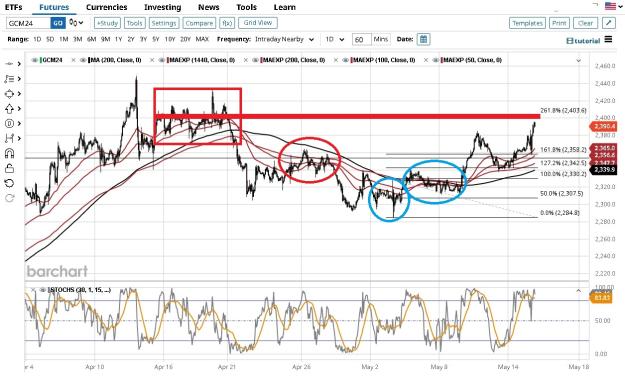Image resolution: width=625 pixels, height=382 pixels.
Task: Click the GCM24 symbol input field
Action: (x=28, y=23)
